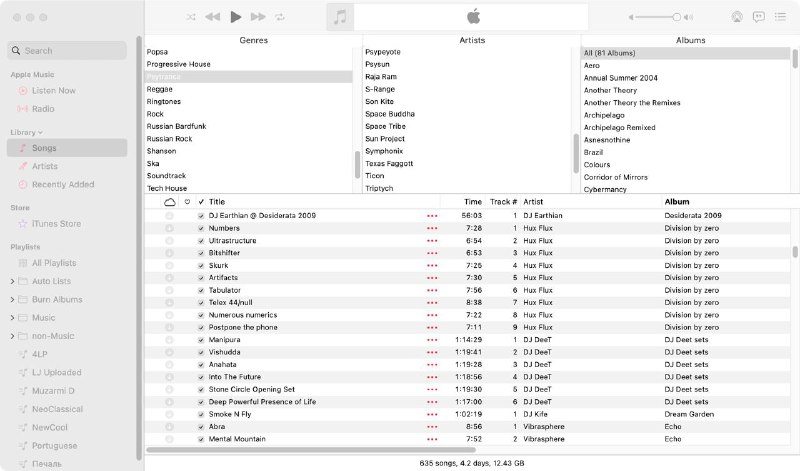Image resolution: width=800 pixels, height=471 pixels.
Task: Expand the Music playlist folder
Action: (12, 318)
